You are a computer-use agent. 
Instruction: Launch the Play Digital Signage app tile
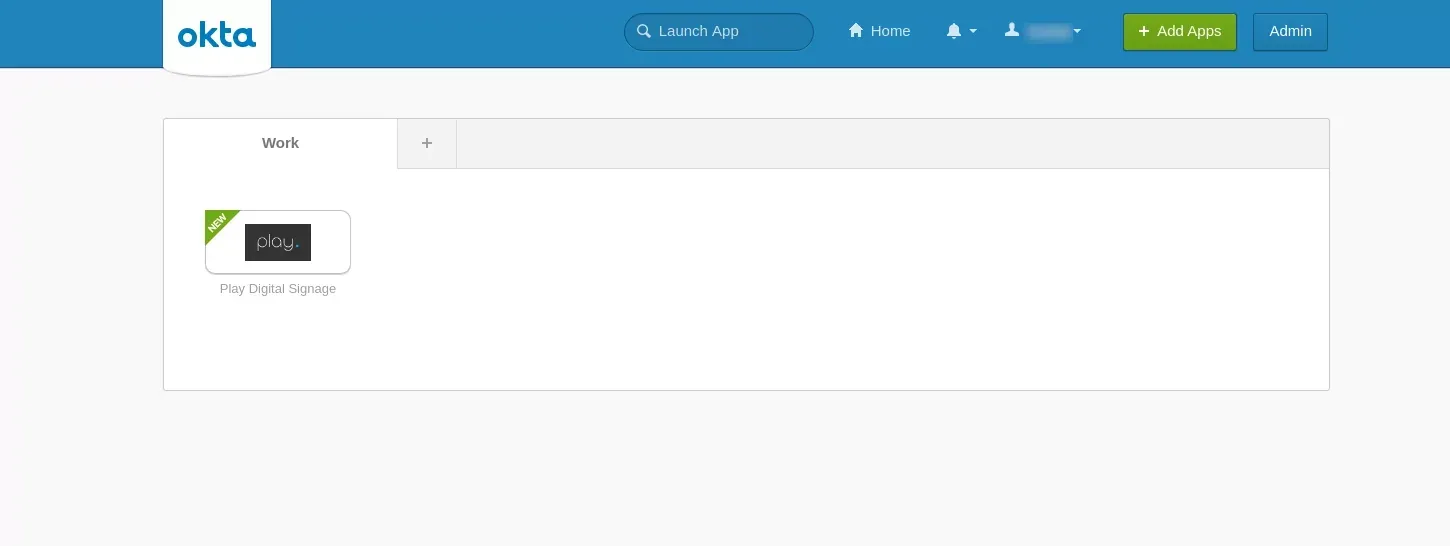click(x=278, y=242)
